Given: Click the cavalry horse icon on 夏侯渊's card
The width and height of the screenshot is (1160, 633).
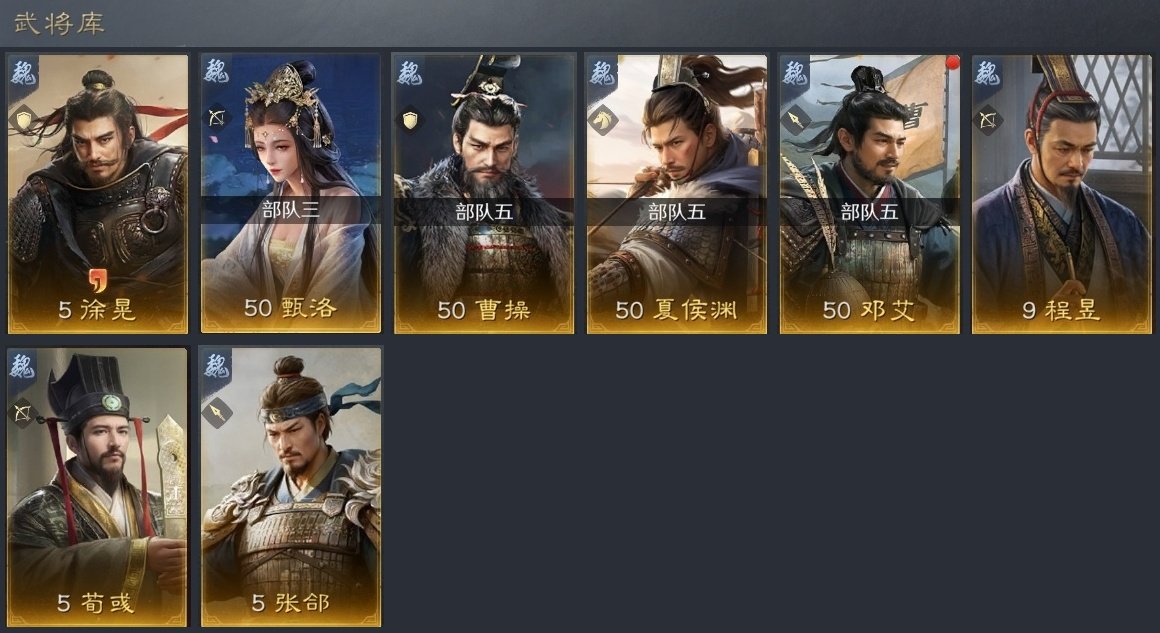Looking at the screenshot, I should click(x=603, y=120).
